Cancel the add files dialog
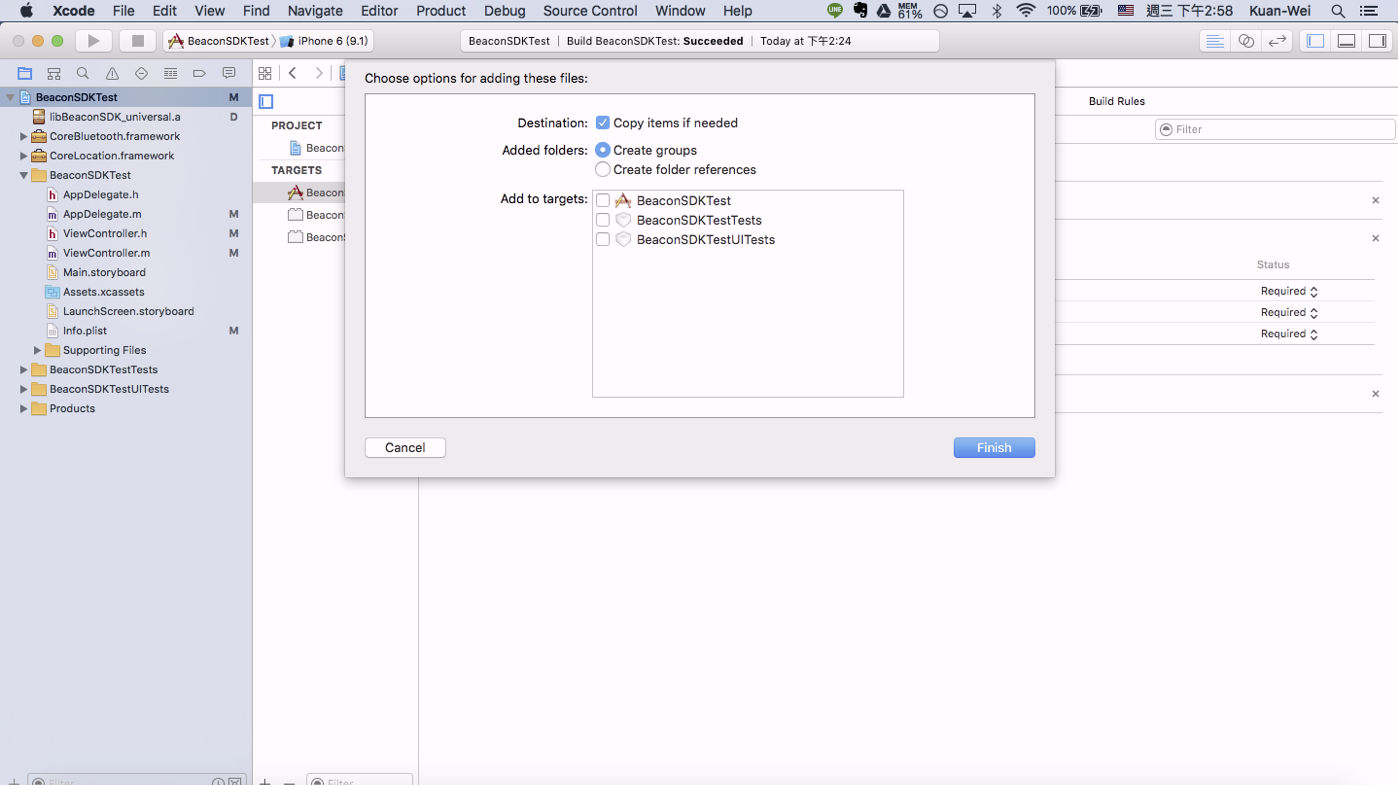The width and height of the screenshot is (1398, 785). (x=405, y=448)
